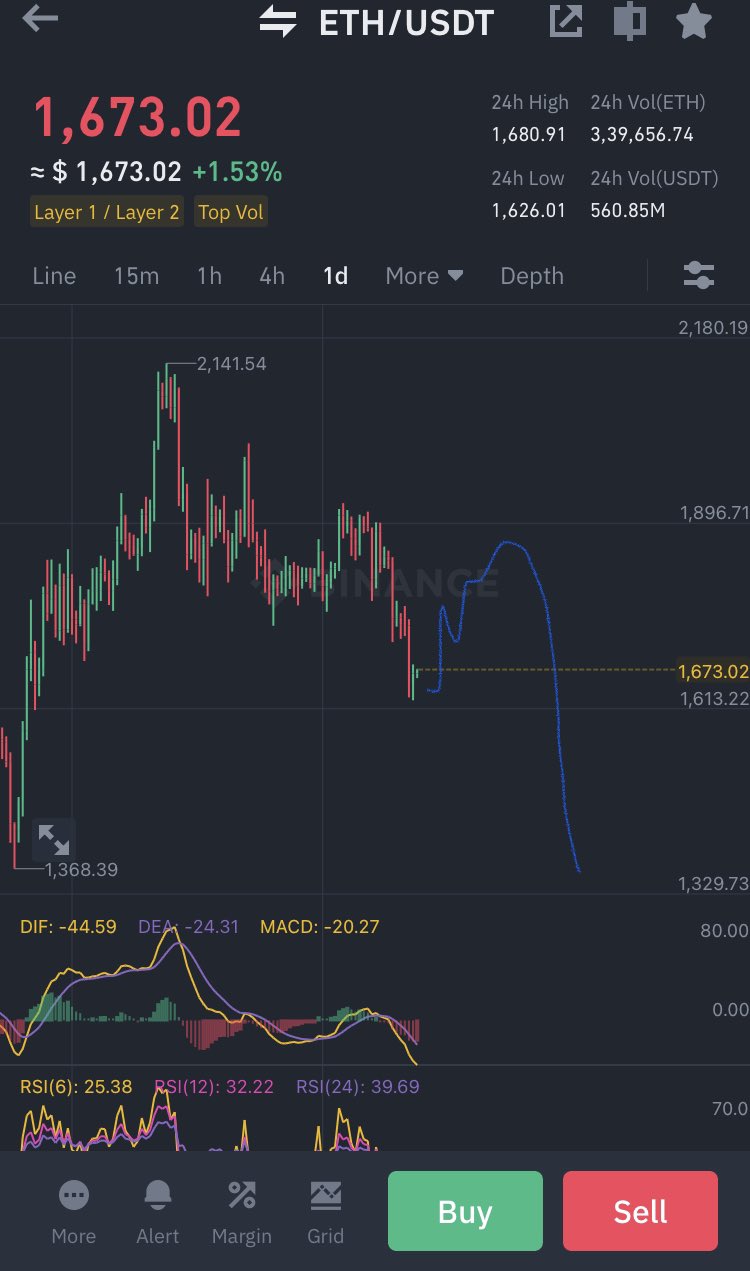Expand the chart to fullscreen
Screen dimensions: 750x1271
pos(53,839)
